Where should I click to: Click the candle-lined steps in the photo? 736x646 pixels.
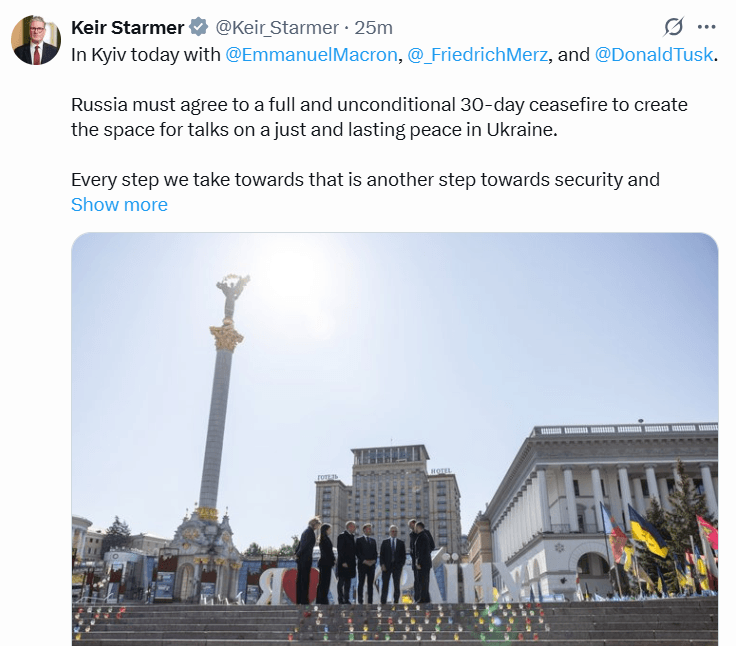coord(394,623)
